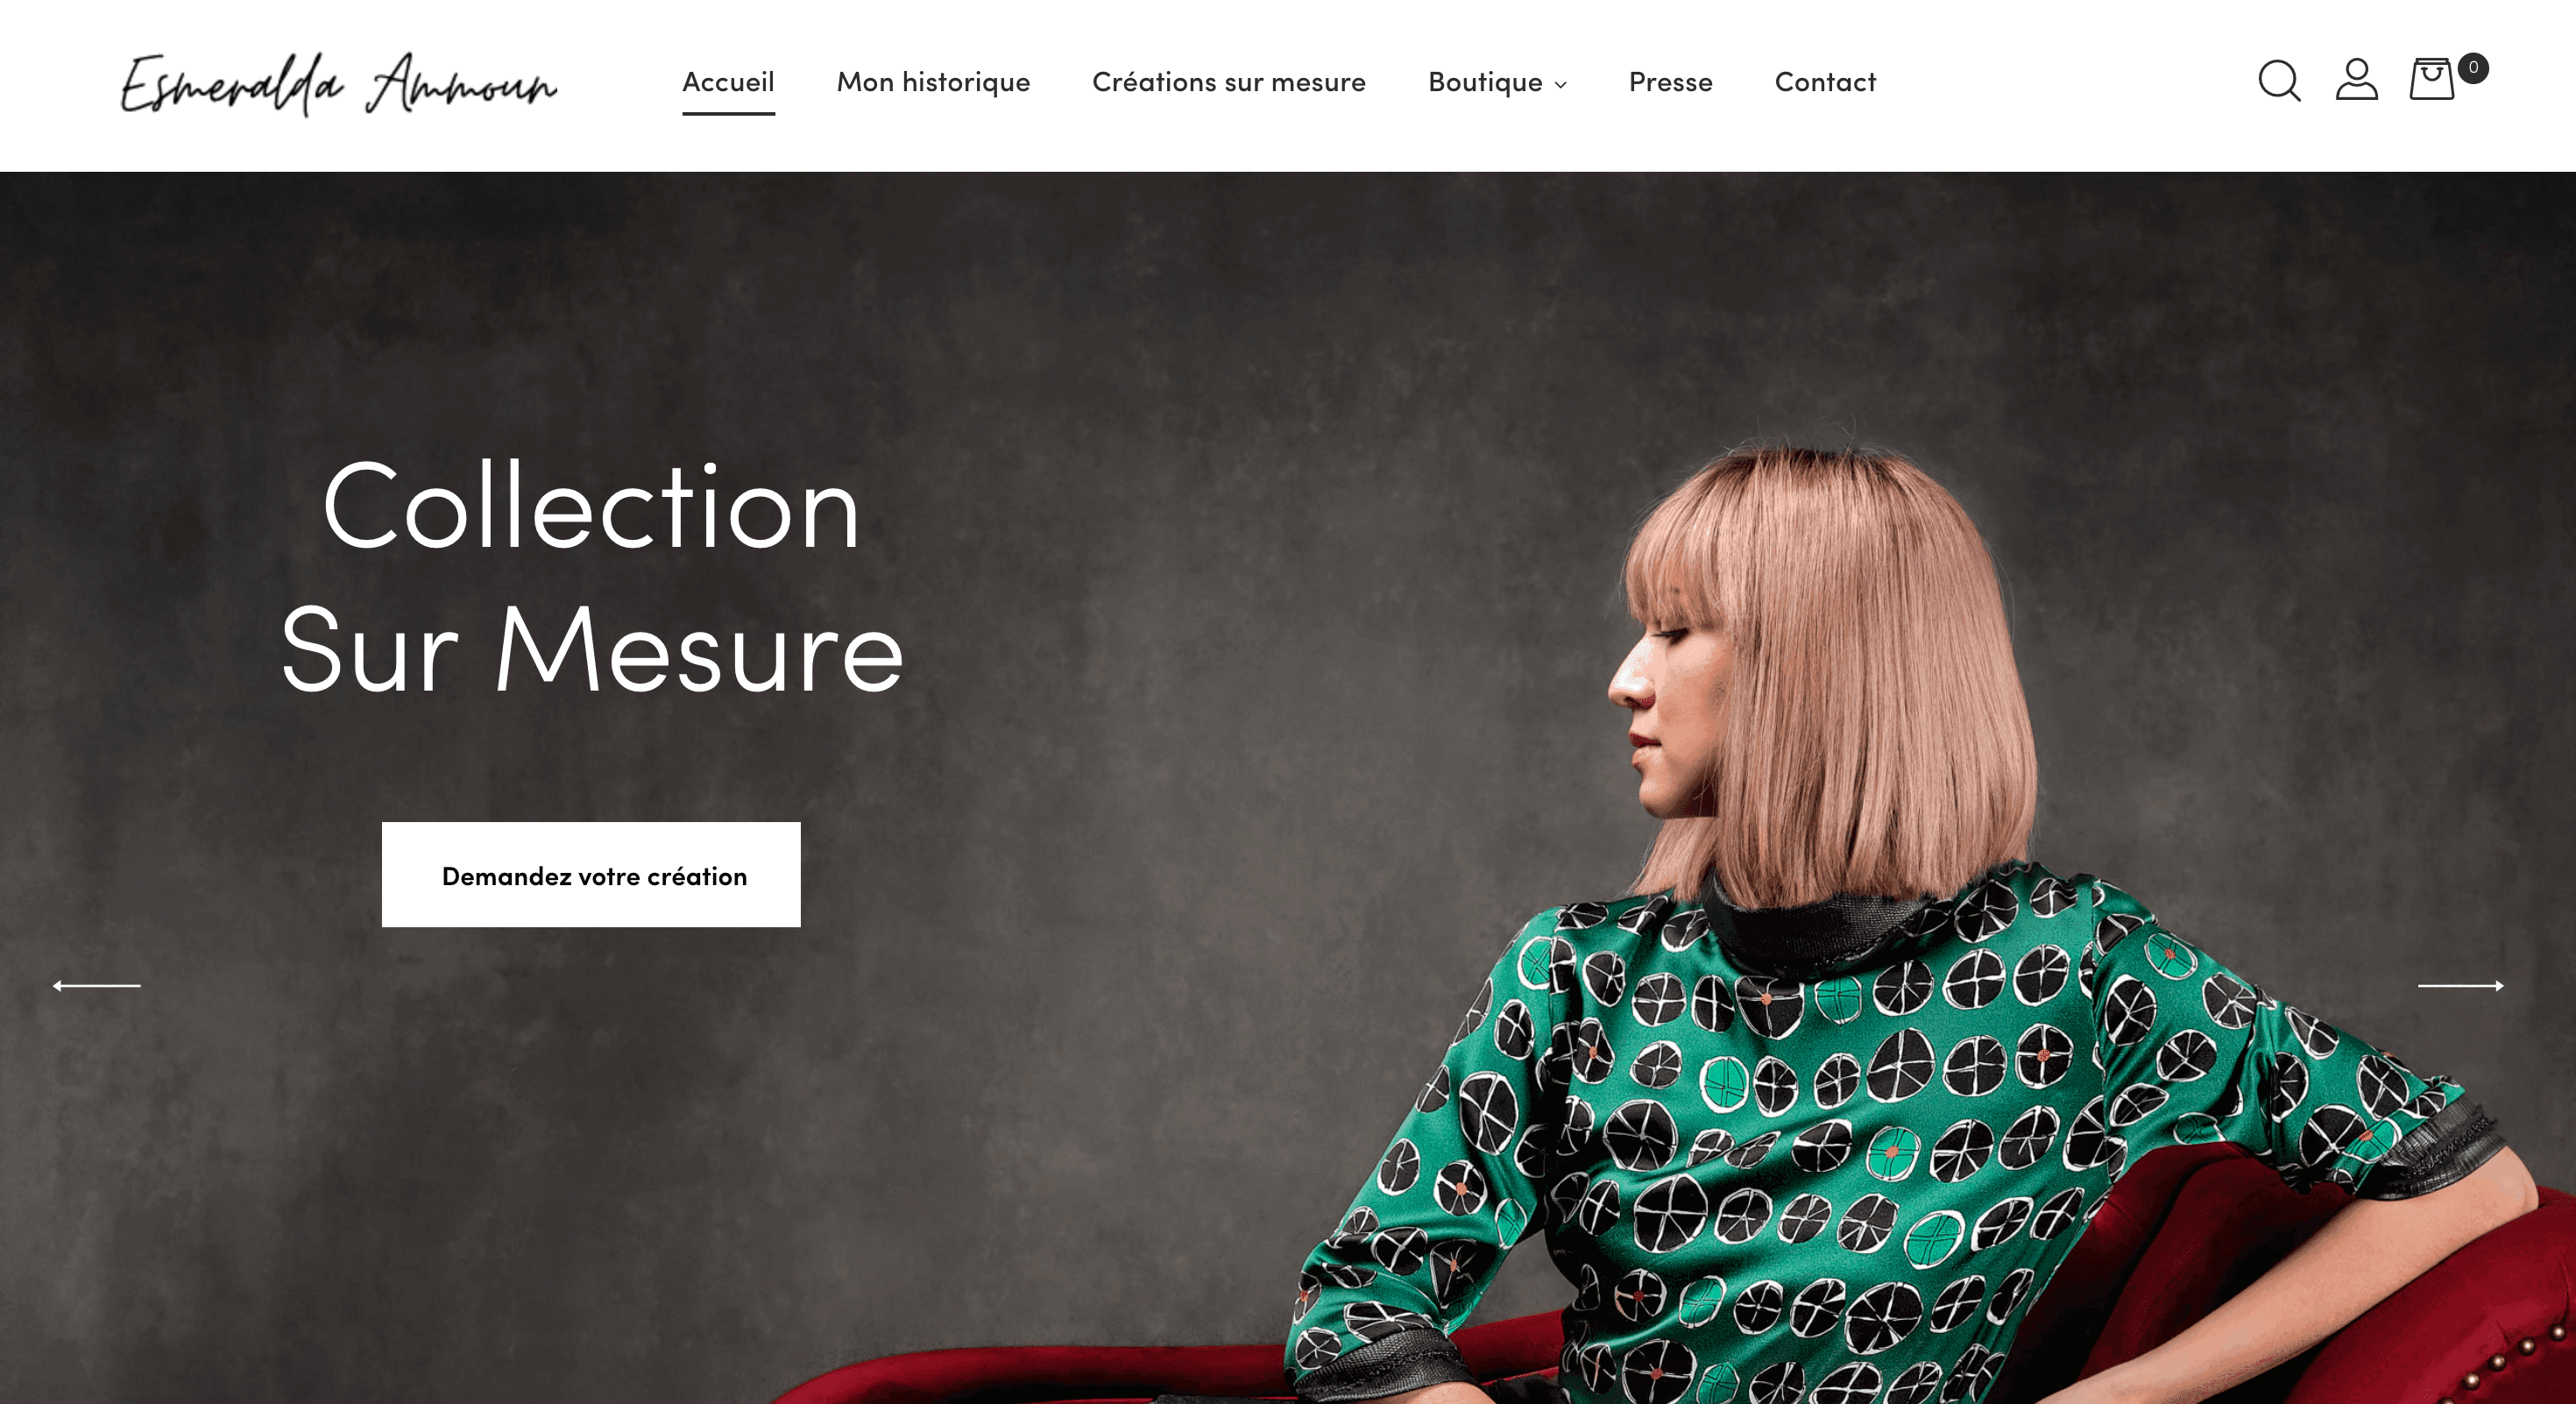The height and width of the screenshot is (1404, 2576).
Task: Go to Créations sur mesure
Action: (1229, 82)
